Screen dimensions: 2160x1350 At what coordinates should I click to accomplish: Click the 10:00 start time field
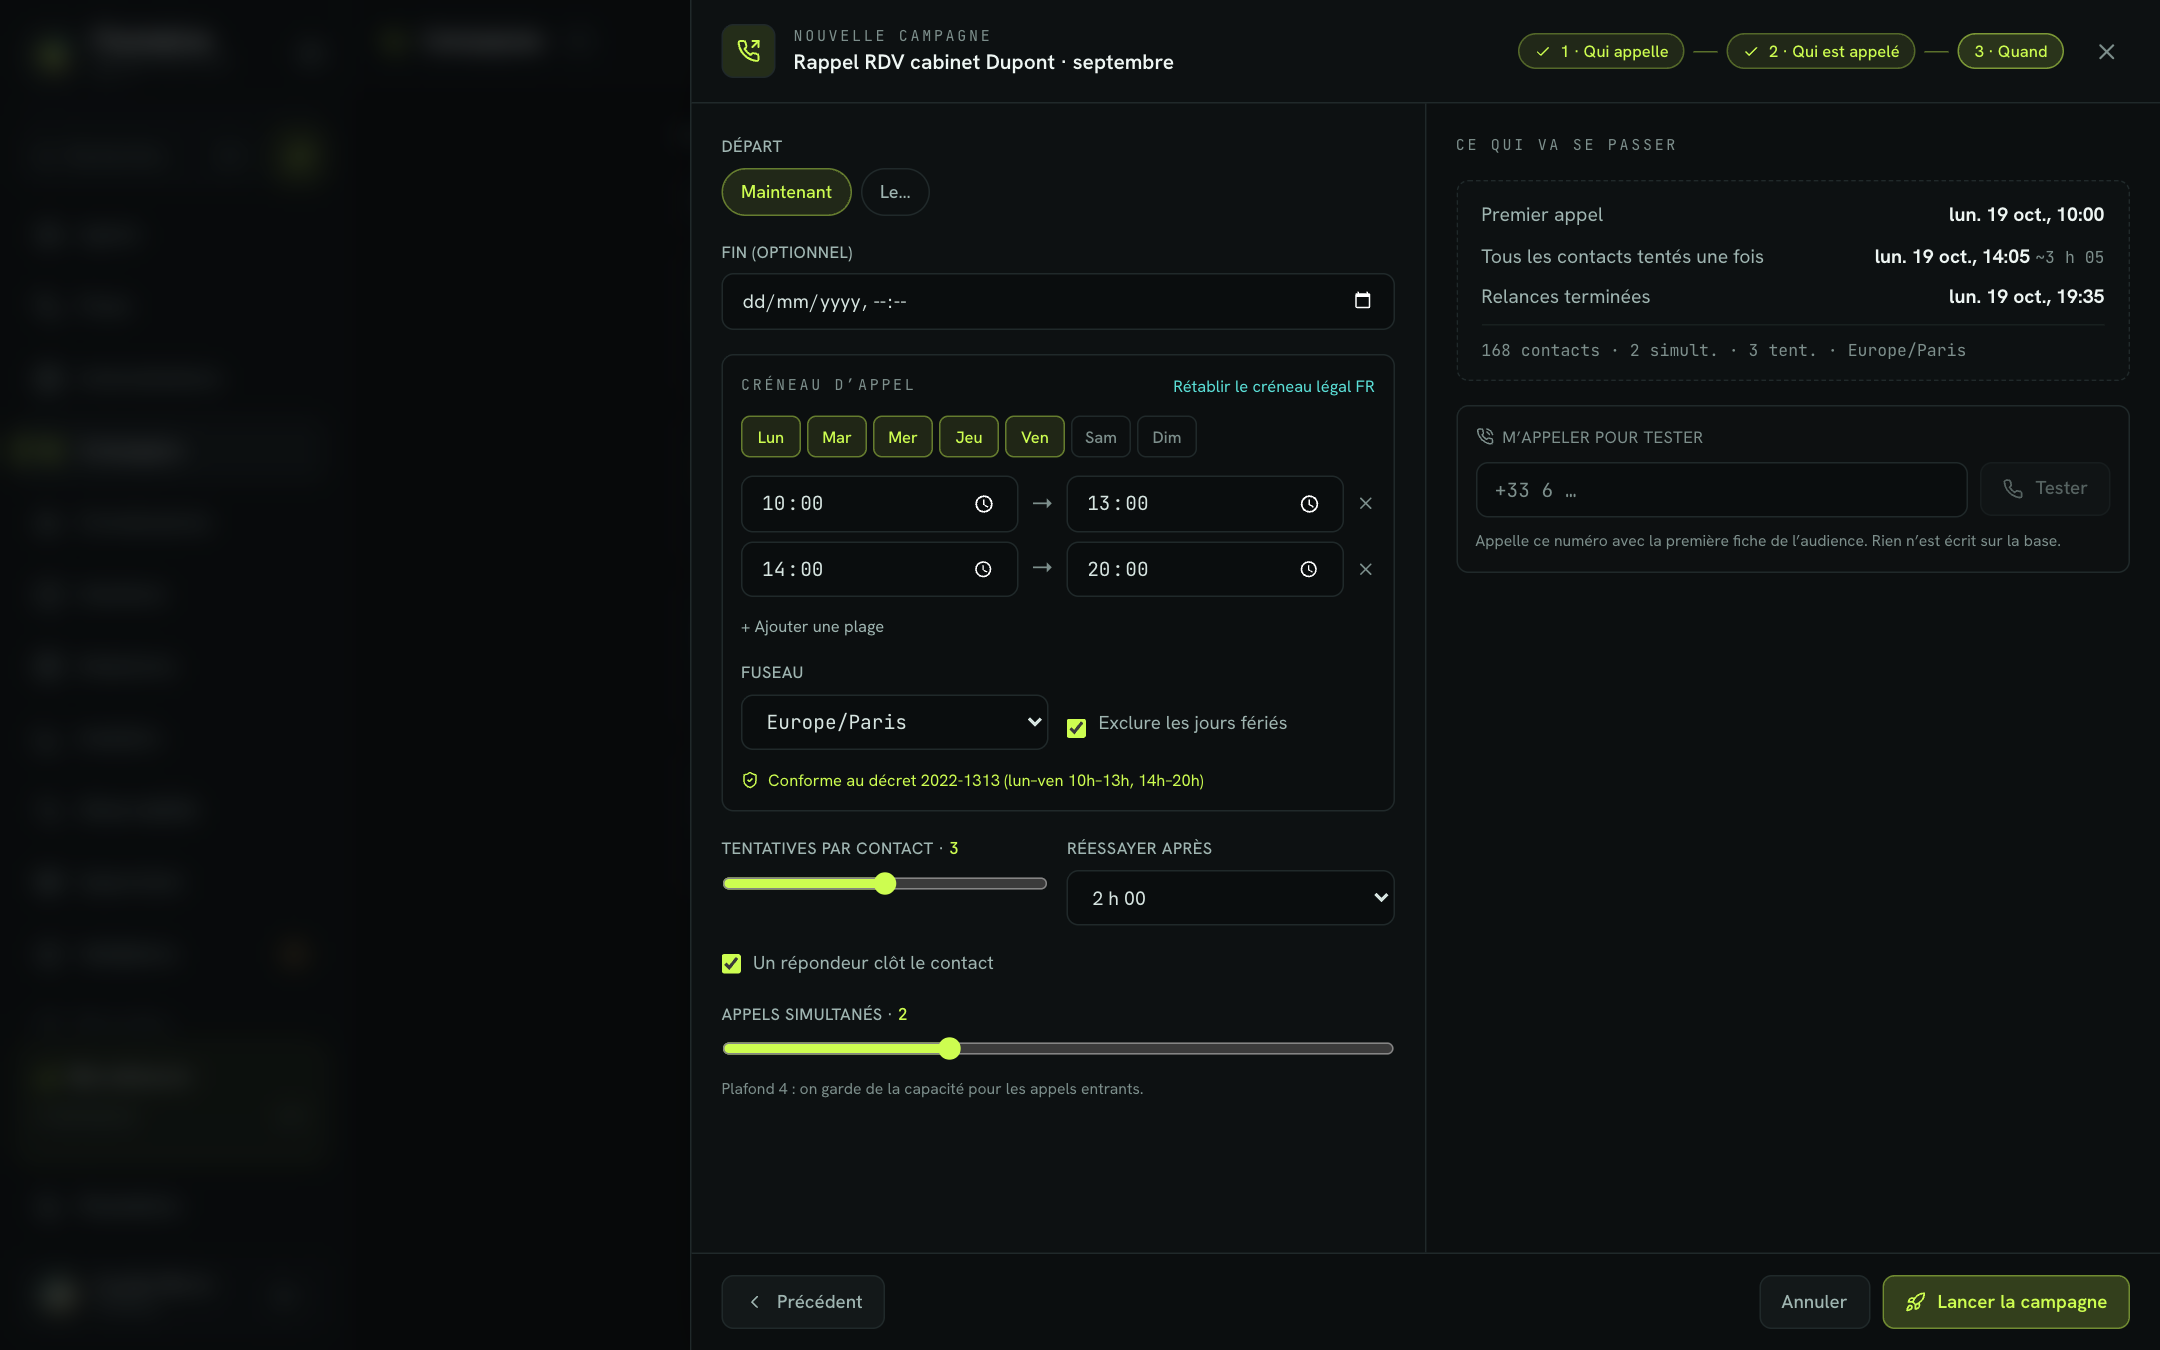pos(879,504)
